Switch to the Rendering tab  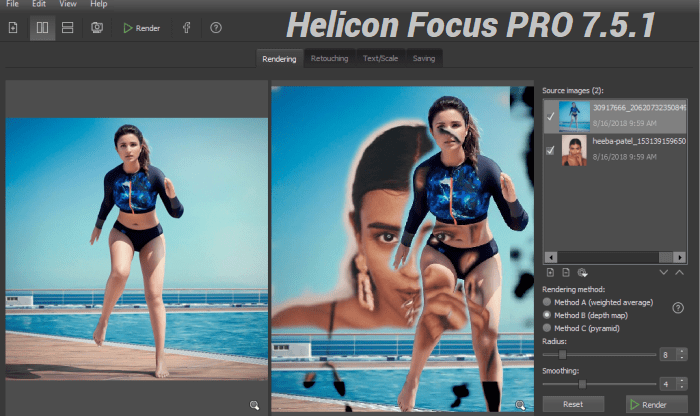click(x=279, y=59)
